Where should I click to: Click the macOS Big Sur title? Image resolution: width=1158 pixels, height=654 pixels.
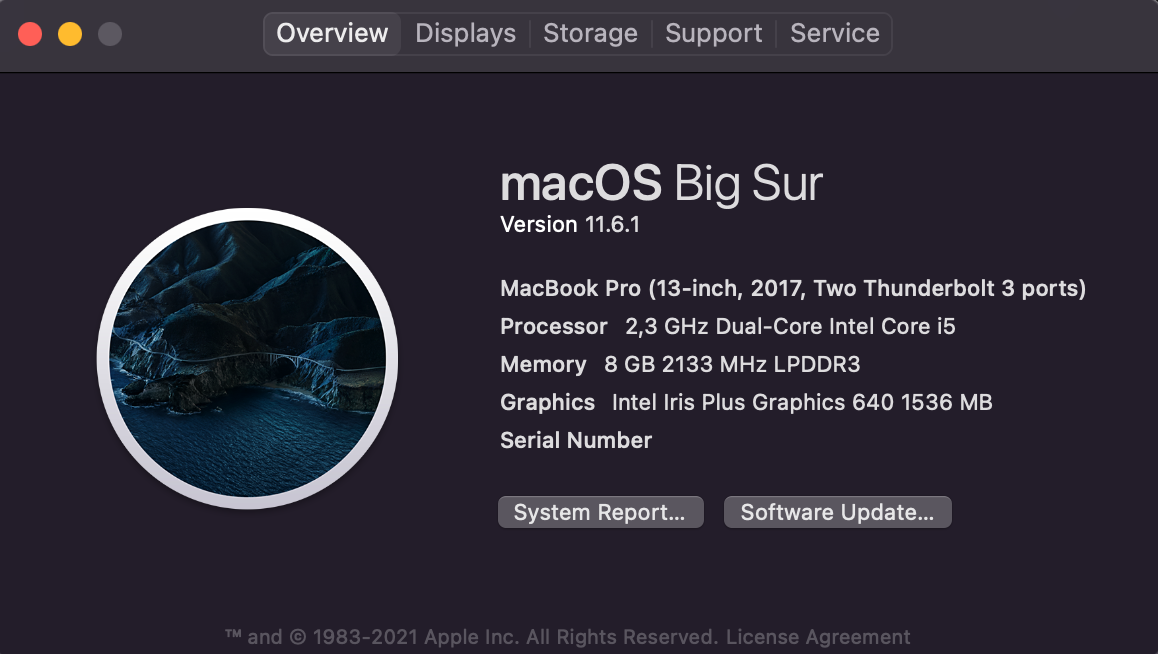(661, 184)
